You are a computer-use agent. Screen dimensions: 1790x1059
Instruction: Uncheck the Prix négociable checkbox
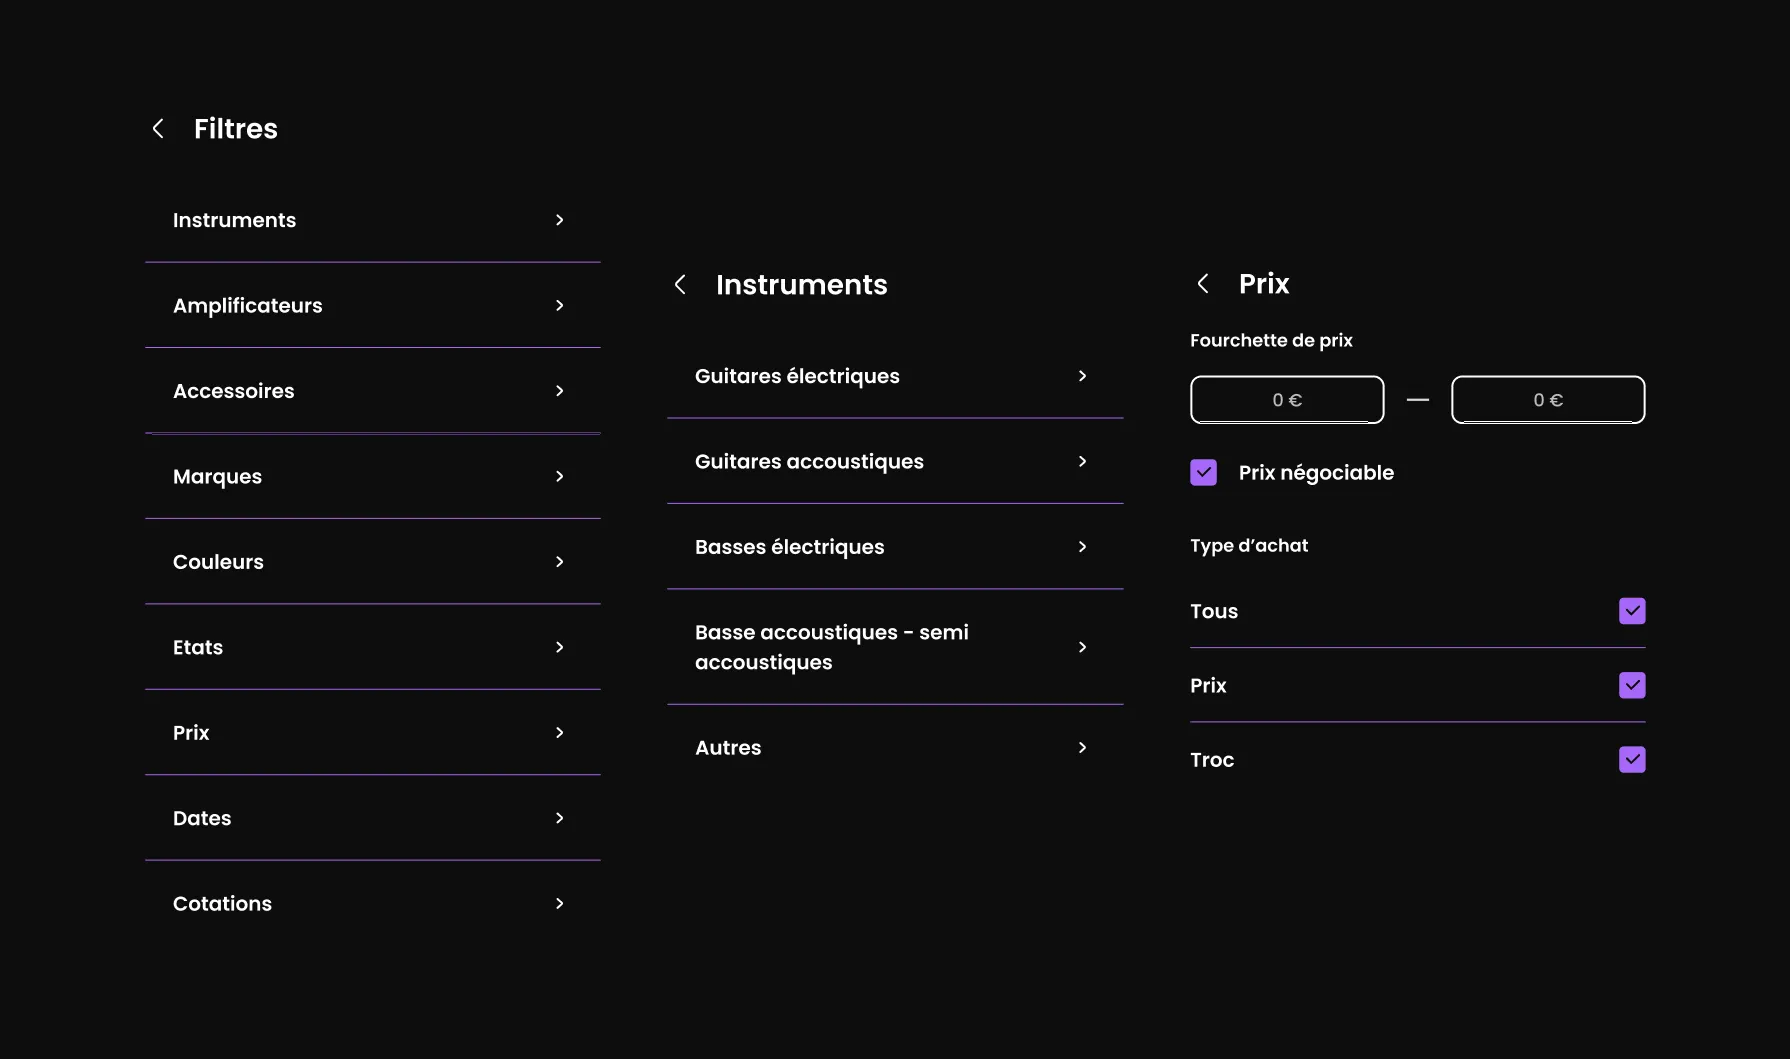click(x=1203, y=473)
